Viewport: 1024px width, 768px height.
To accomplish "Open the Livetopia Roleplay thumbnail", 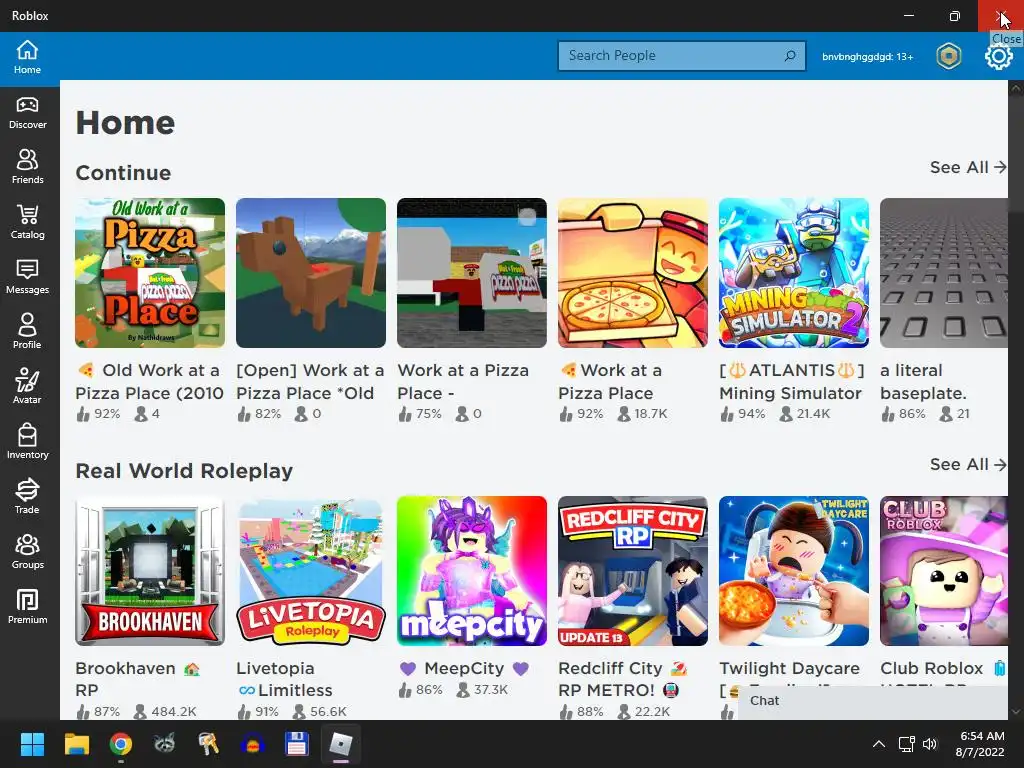I will point(311,571).
